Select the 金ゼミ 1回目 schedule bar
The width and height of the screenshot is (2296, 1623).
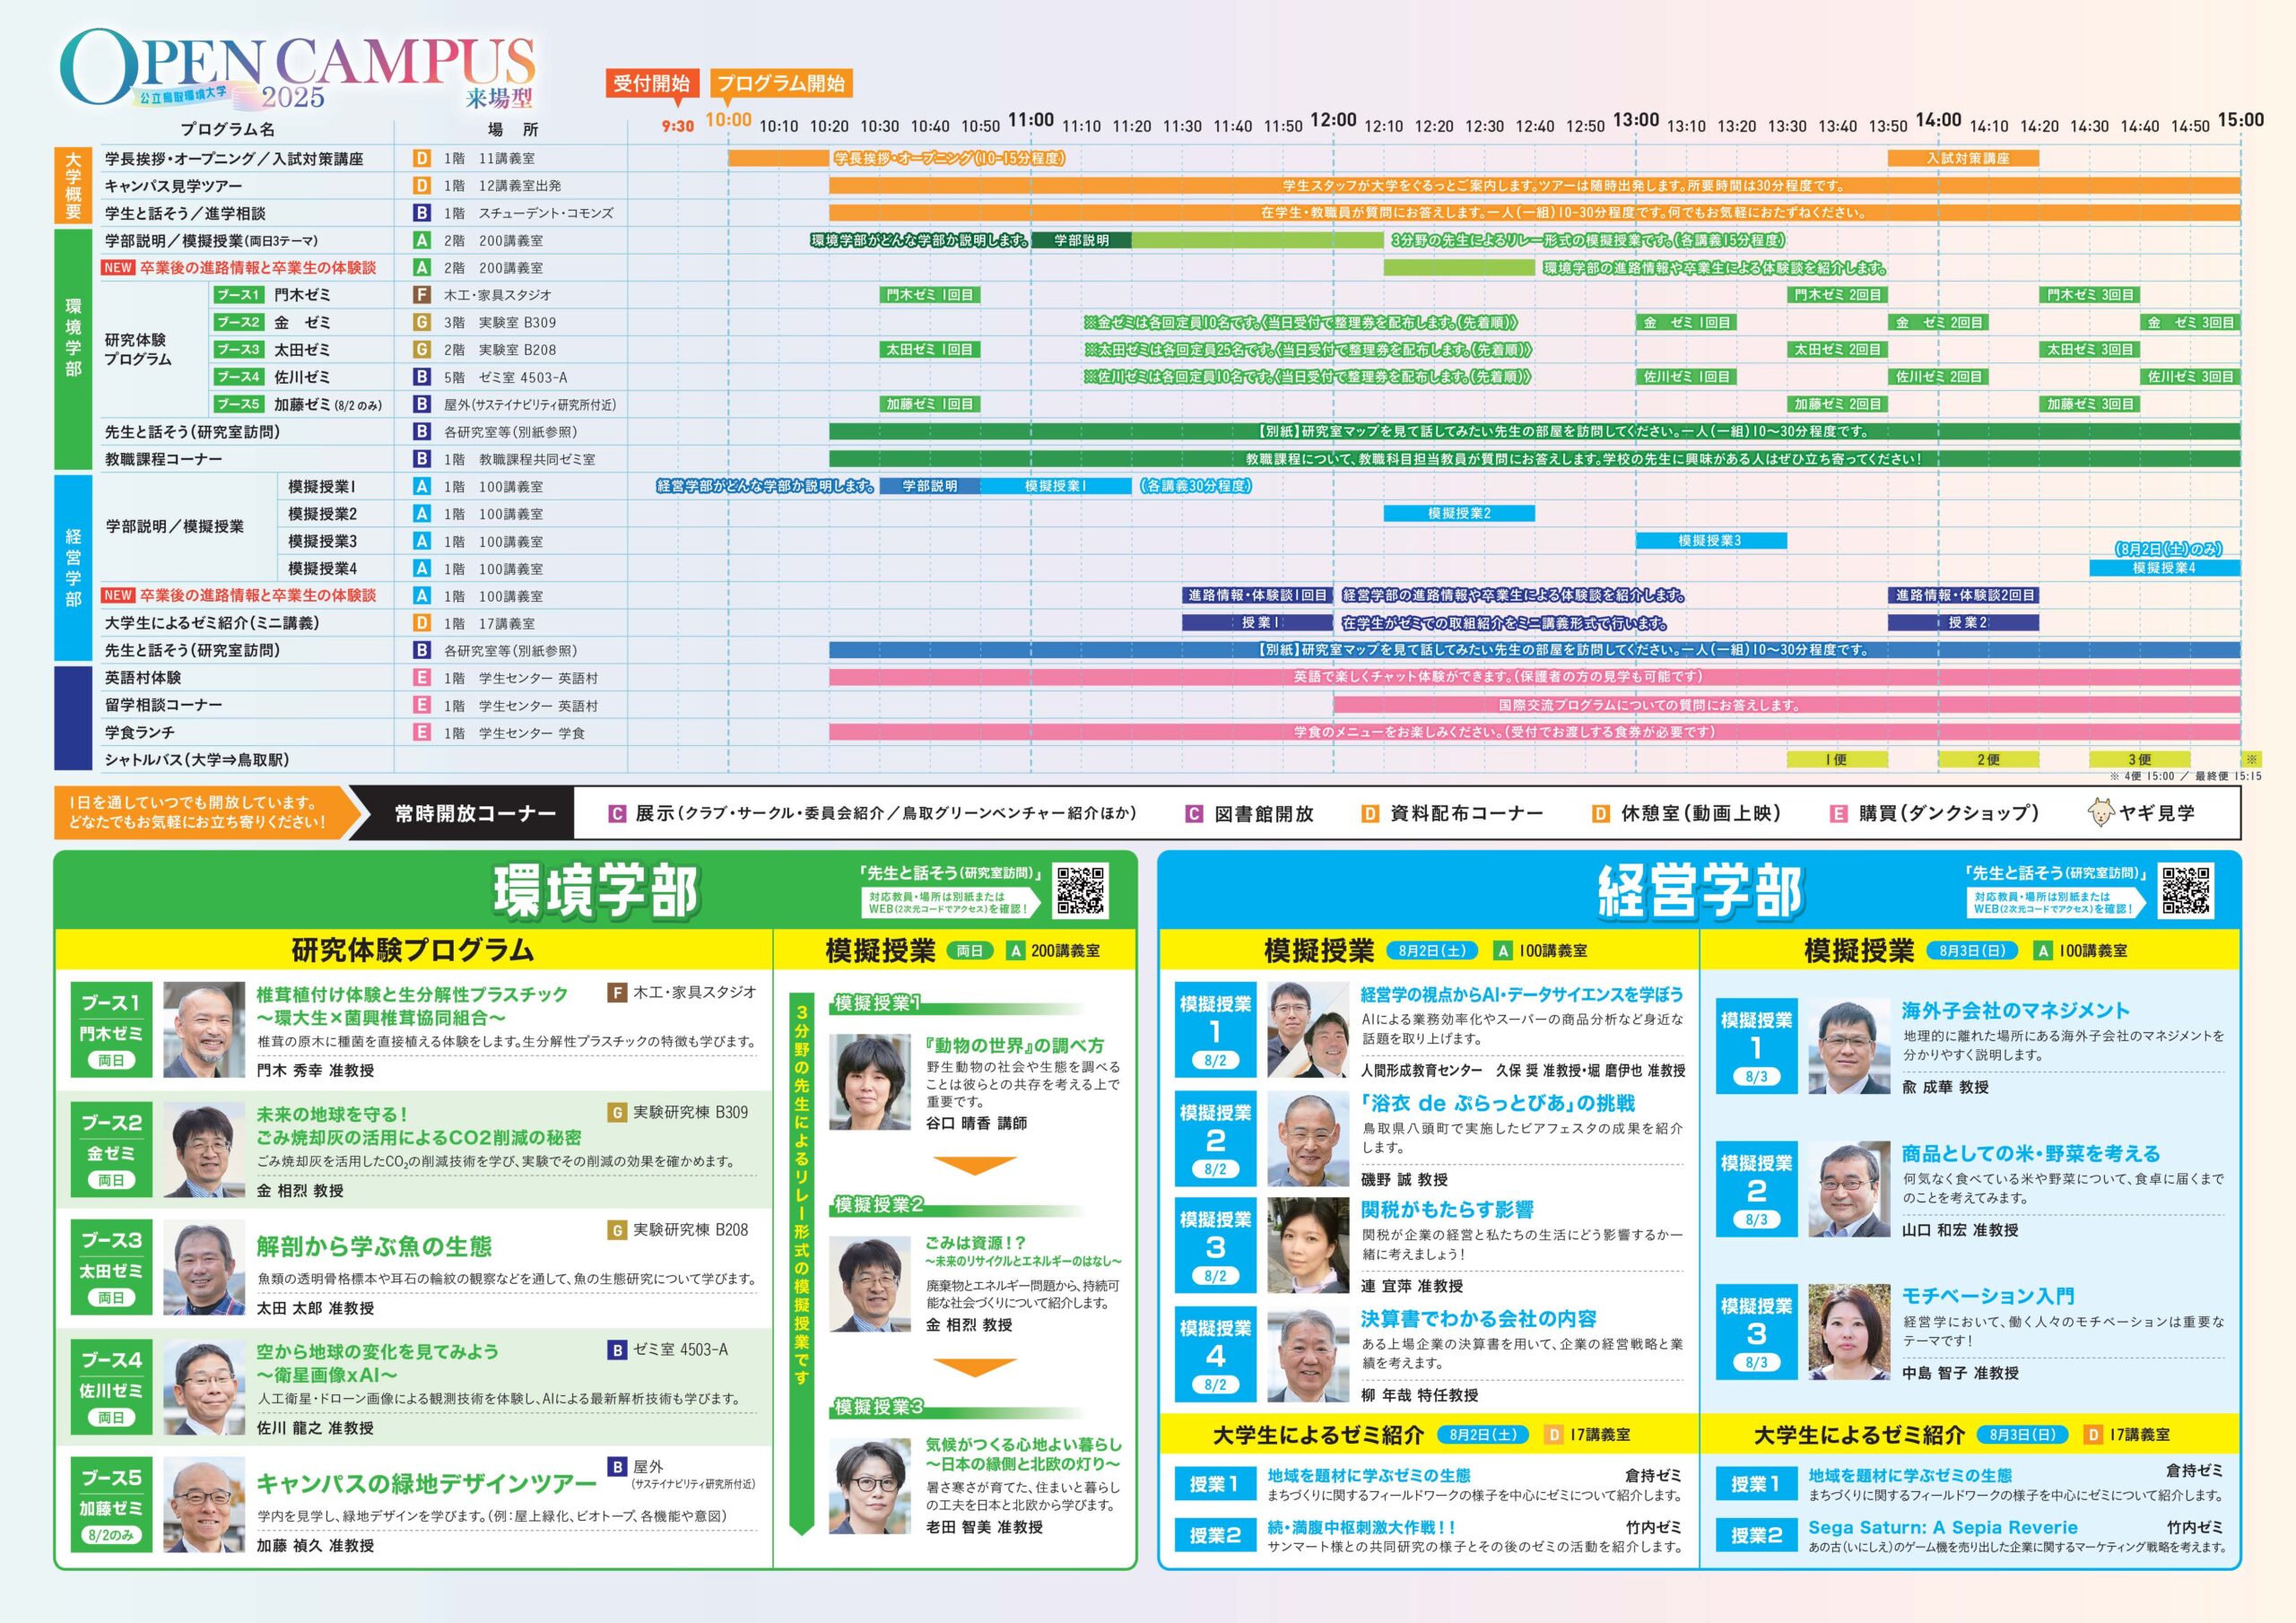(1686, 322)
